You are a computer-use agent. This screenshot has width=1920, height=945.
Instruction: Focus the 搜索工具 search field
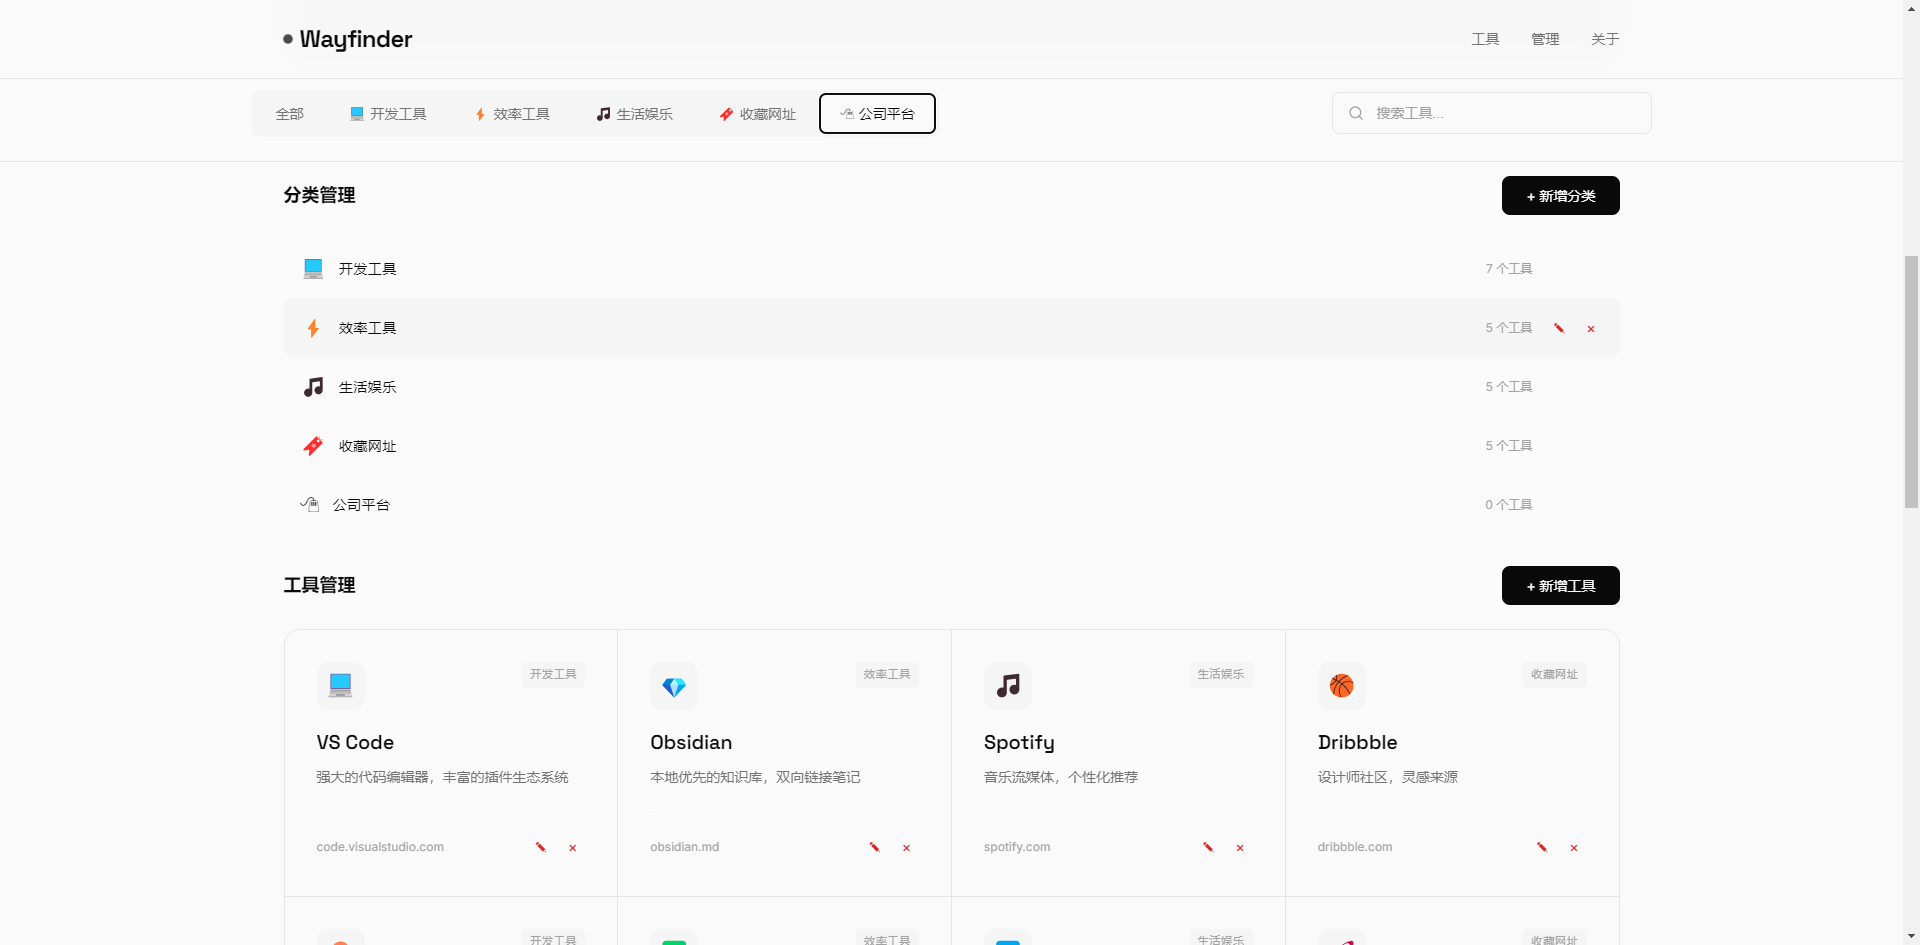click(1500, 113)
